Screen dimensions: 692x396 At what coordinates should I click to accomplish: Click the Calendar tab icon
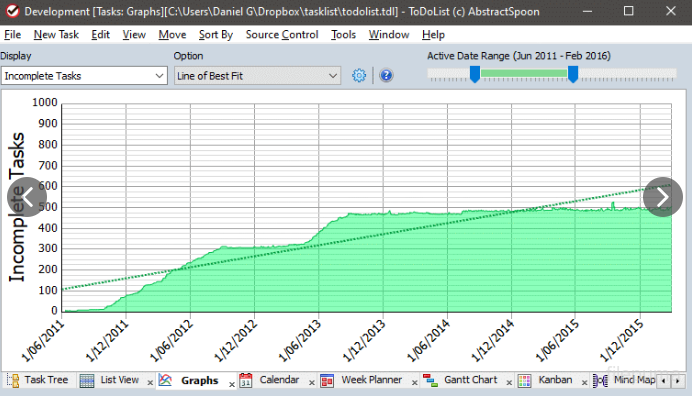click(x=246, y=380)
